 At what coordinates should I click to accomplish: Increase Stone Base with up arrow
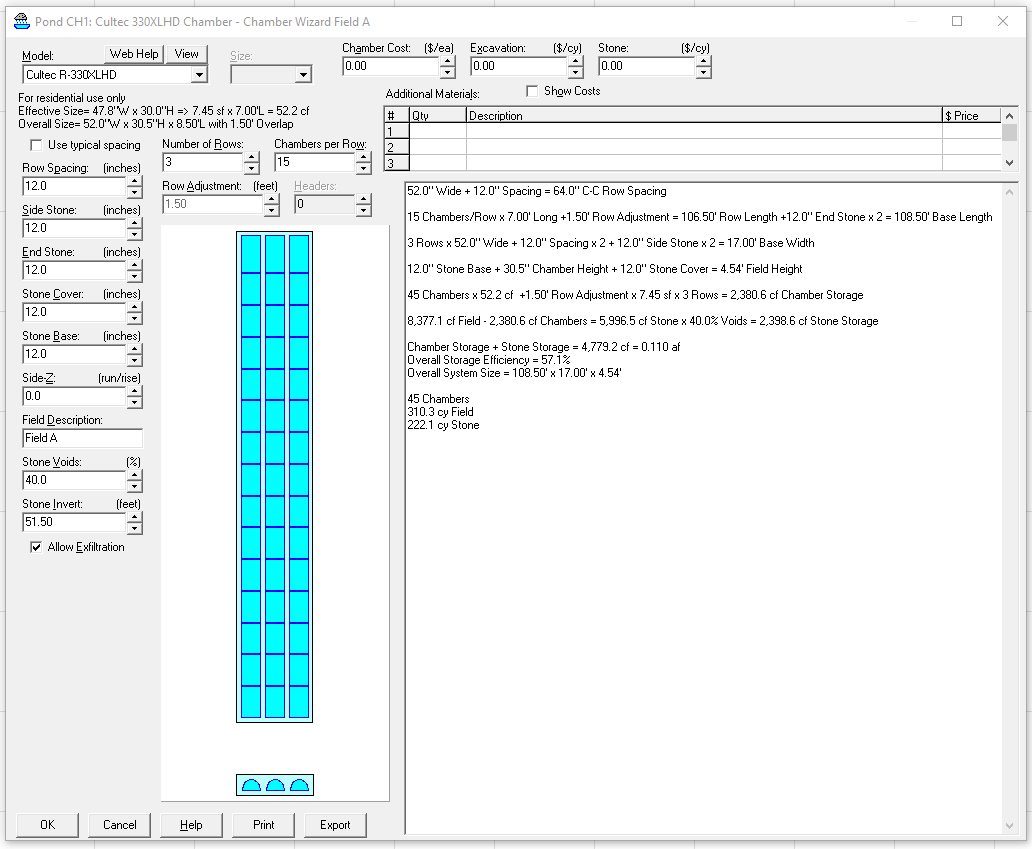tap(134, 349)
